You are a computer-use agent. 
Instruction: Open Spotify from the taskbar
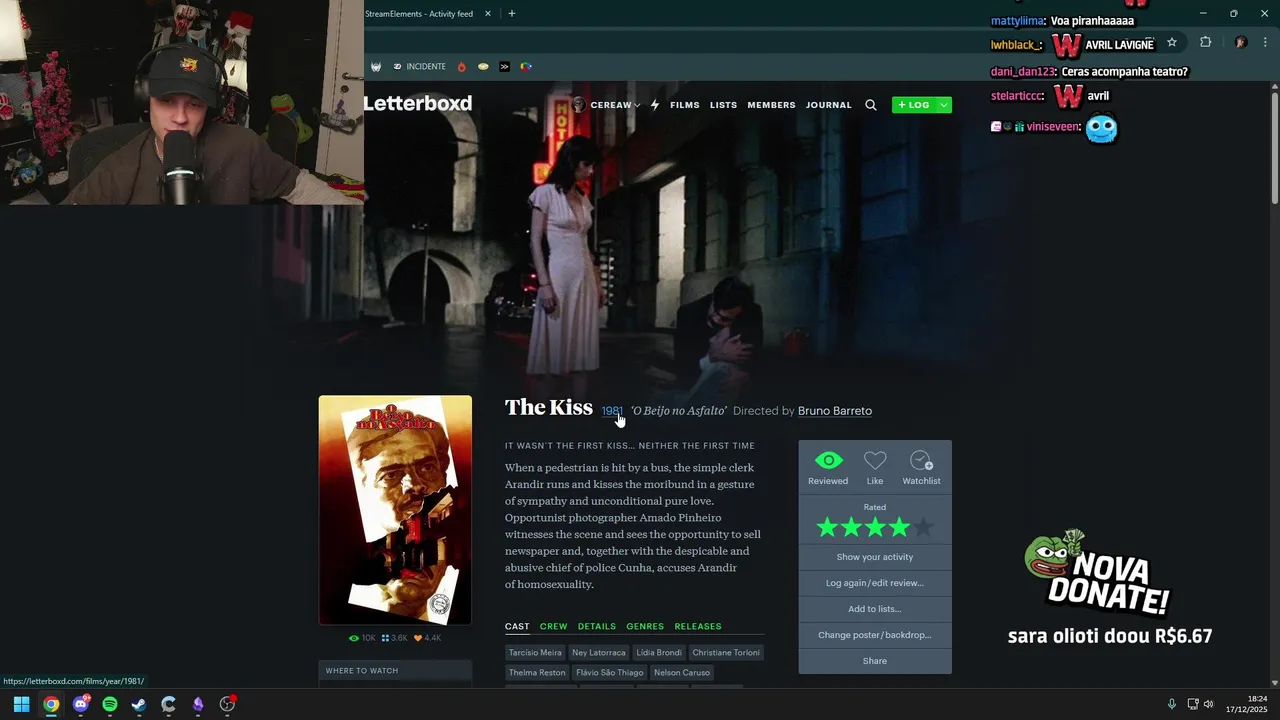pyautogui.click(x=110, y=704)
